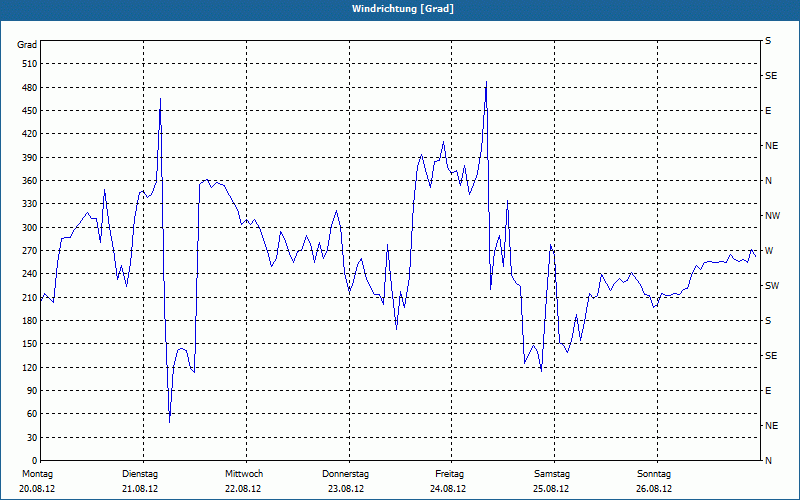The image size is (800, 500).
Task: Click the 510 value on the left axis
Action: click(30, 64)
